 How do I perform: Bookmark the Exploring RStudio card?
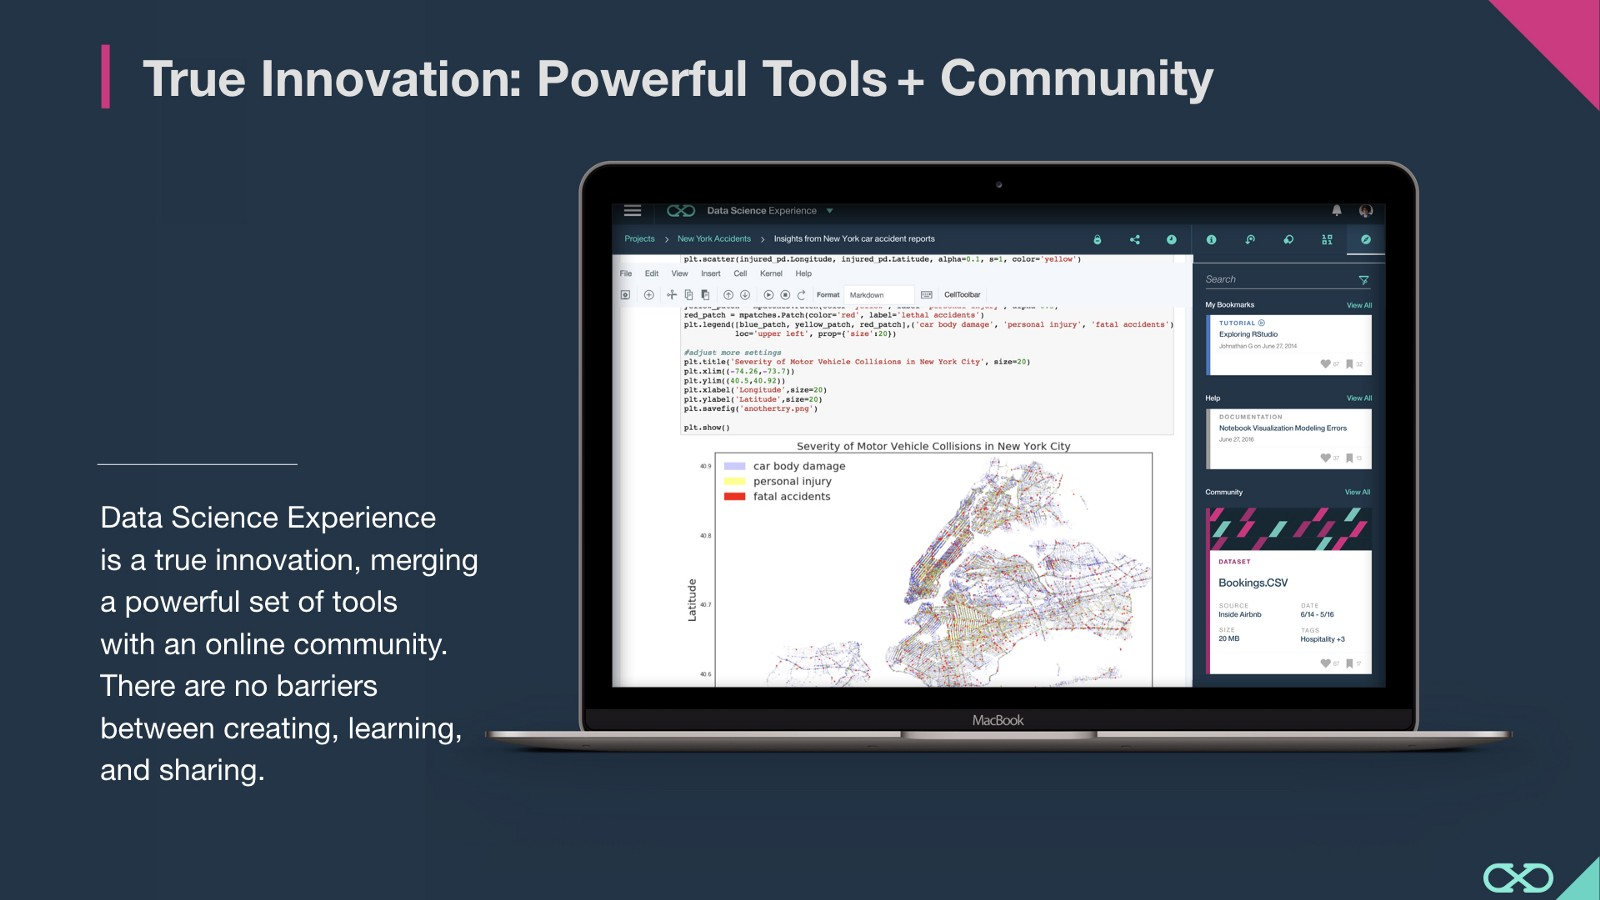1349,364
